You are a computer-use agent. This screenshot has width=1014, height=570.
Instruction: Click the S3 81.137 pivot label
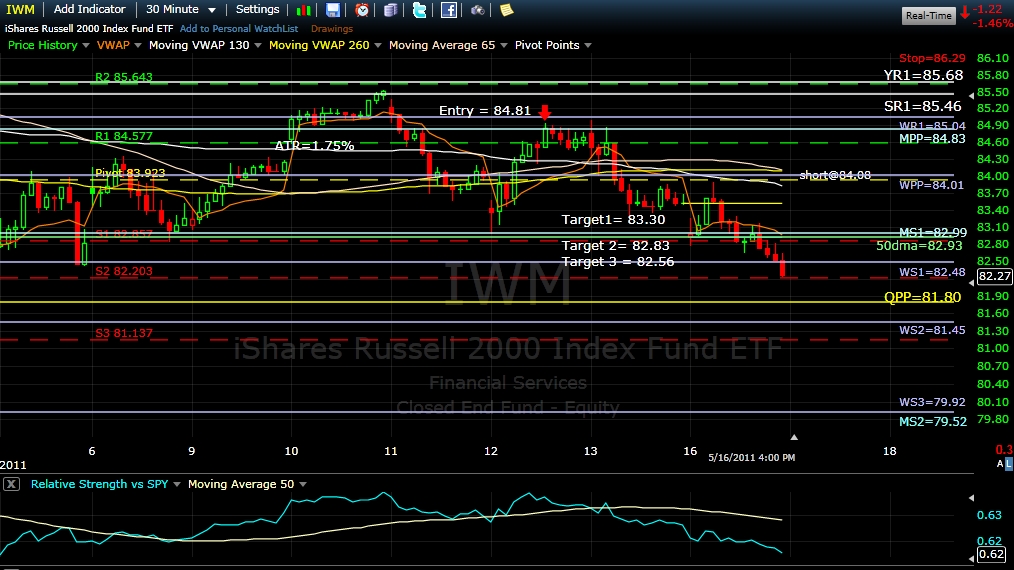[x=124, y=333]
